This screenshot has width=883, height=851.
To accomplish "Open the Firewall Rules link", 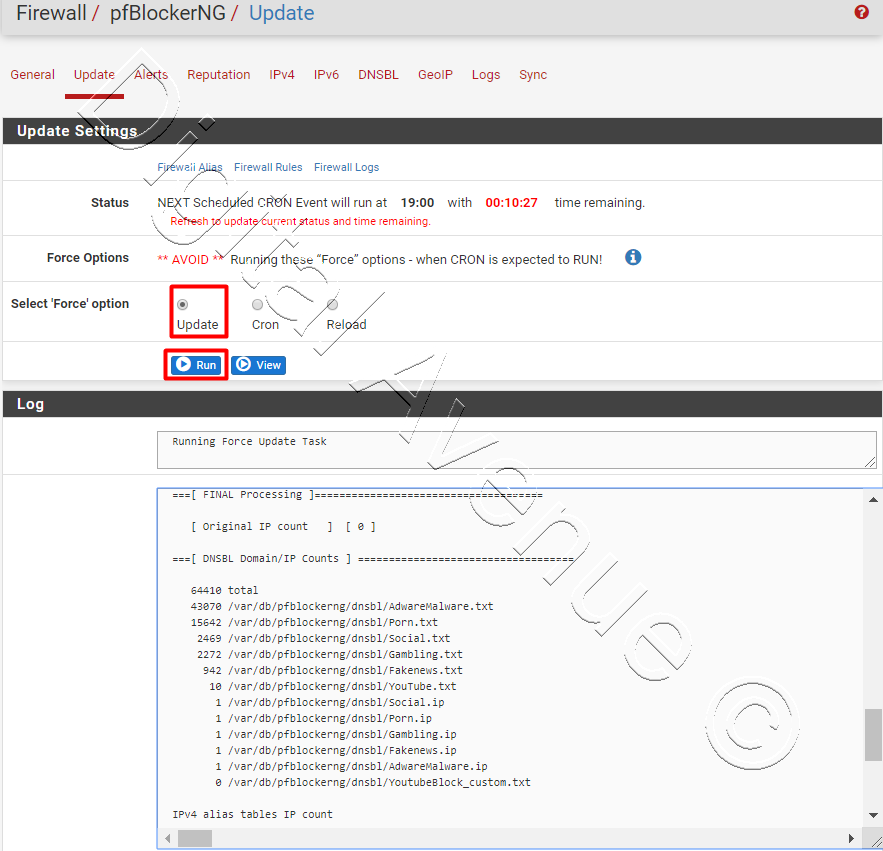I will click(268, 167).
